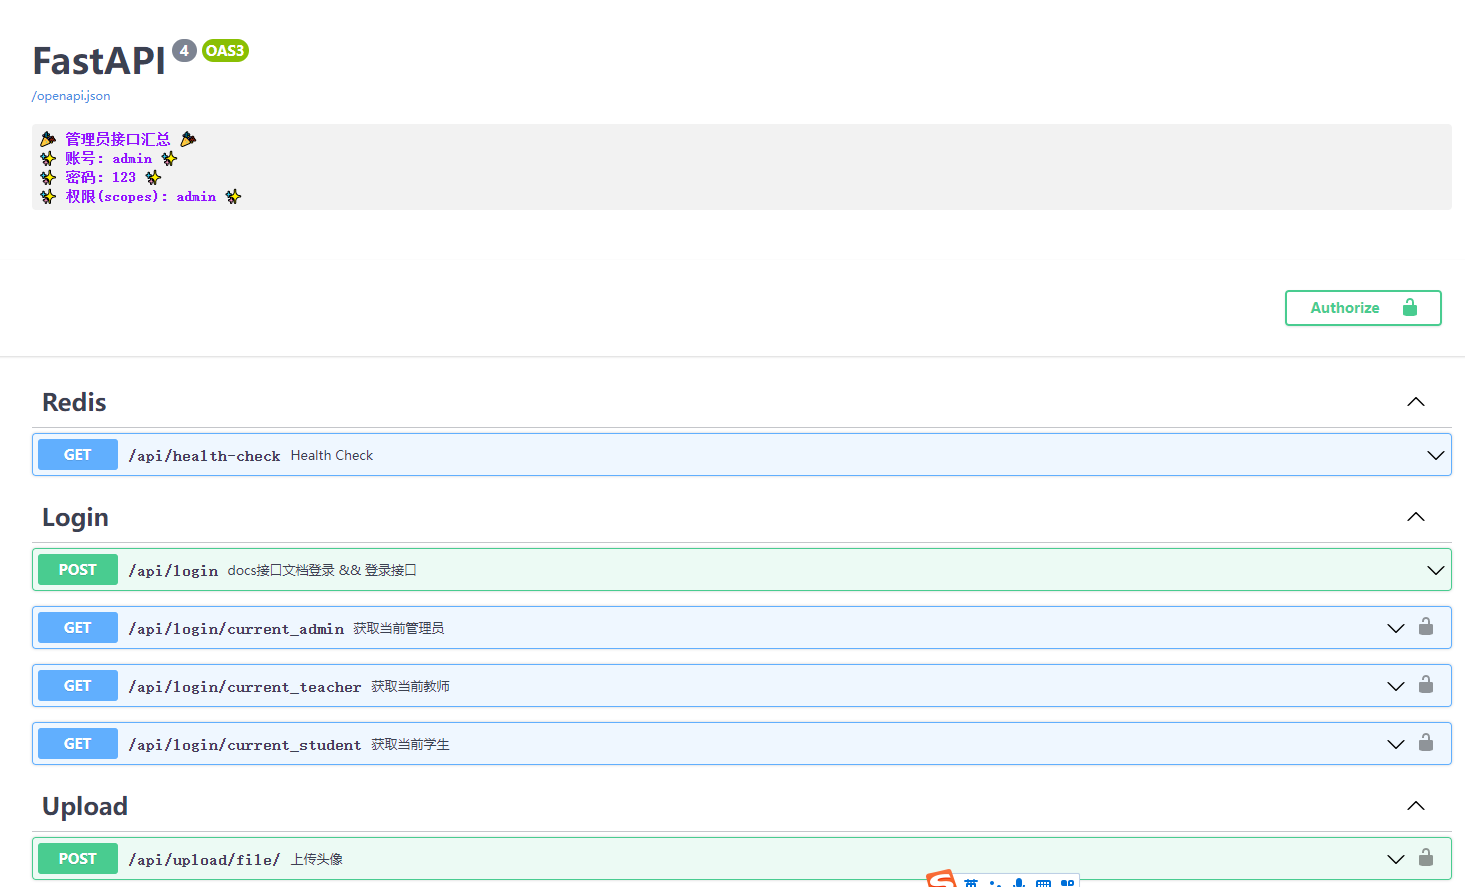Image resolution: width=1465 pixels, height=887 pixels.
Task: Collapse the Login section
Action: [x=1415, y=516]
